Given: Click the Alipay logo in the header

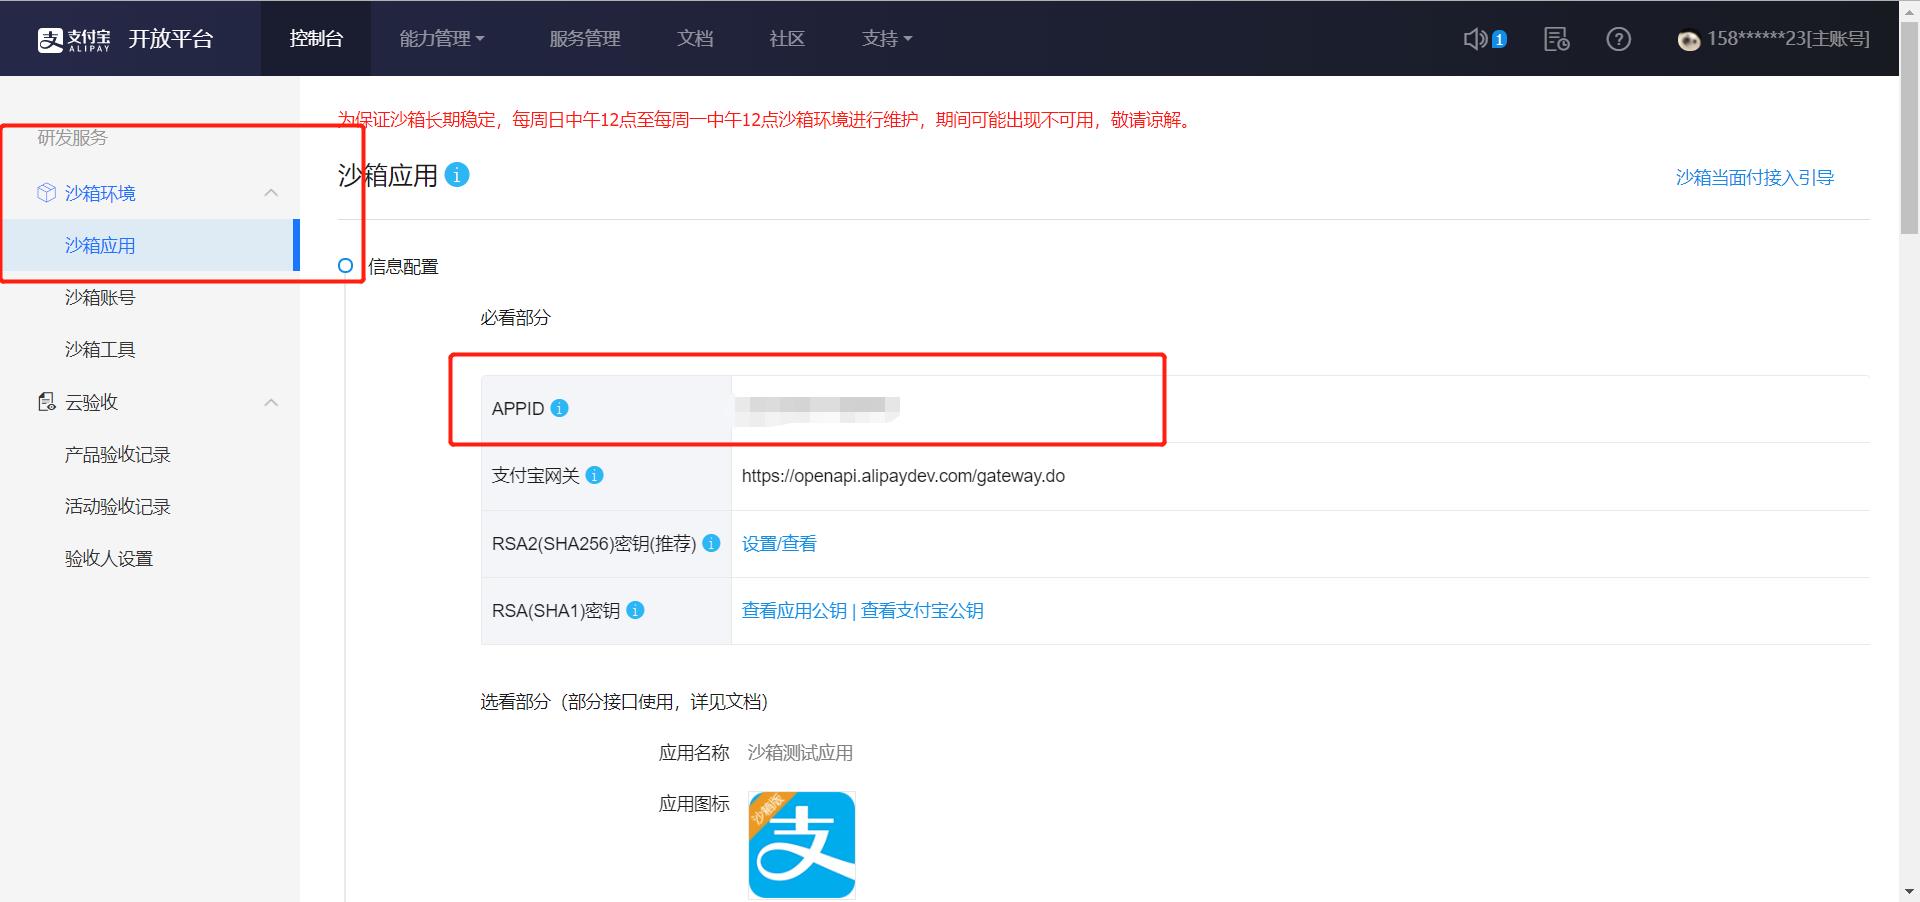Looking at the screenshot, I should coord(74,39).
